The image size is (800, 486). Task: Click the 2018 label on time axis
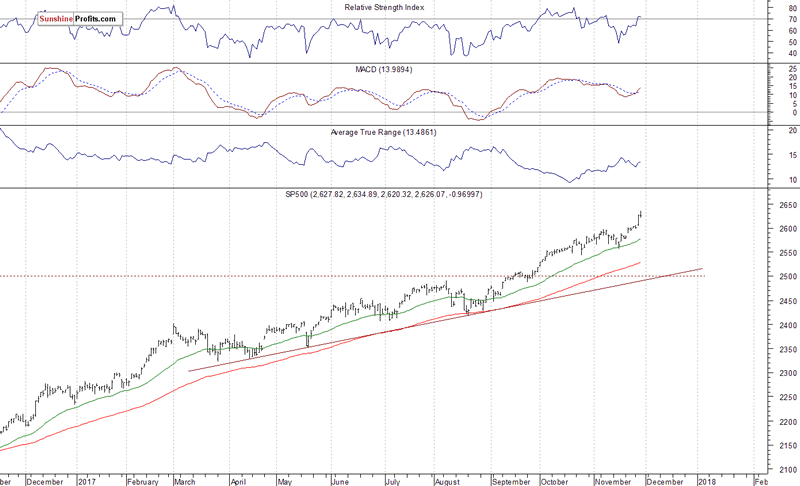[x=707, y=482]
